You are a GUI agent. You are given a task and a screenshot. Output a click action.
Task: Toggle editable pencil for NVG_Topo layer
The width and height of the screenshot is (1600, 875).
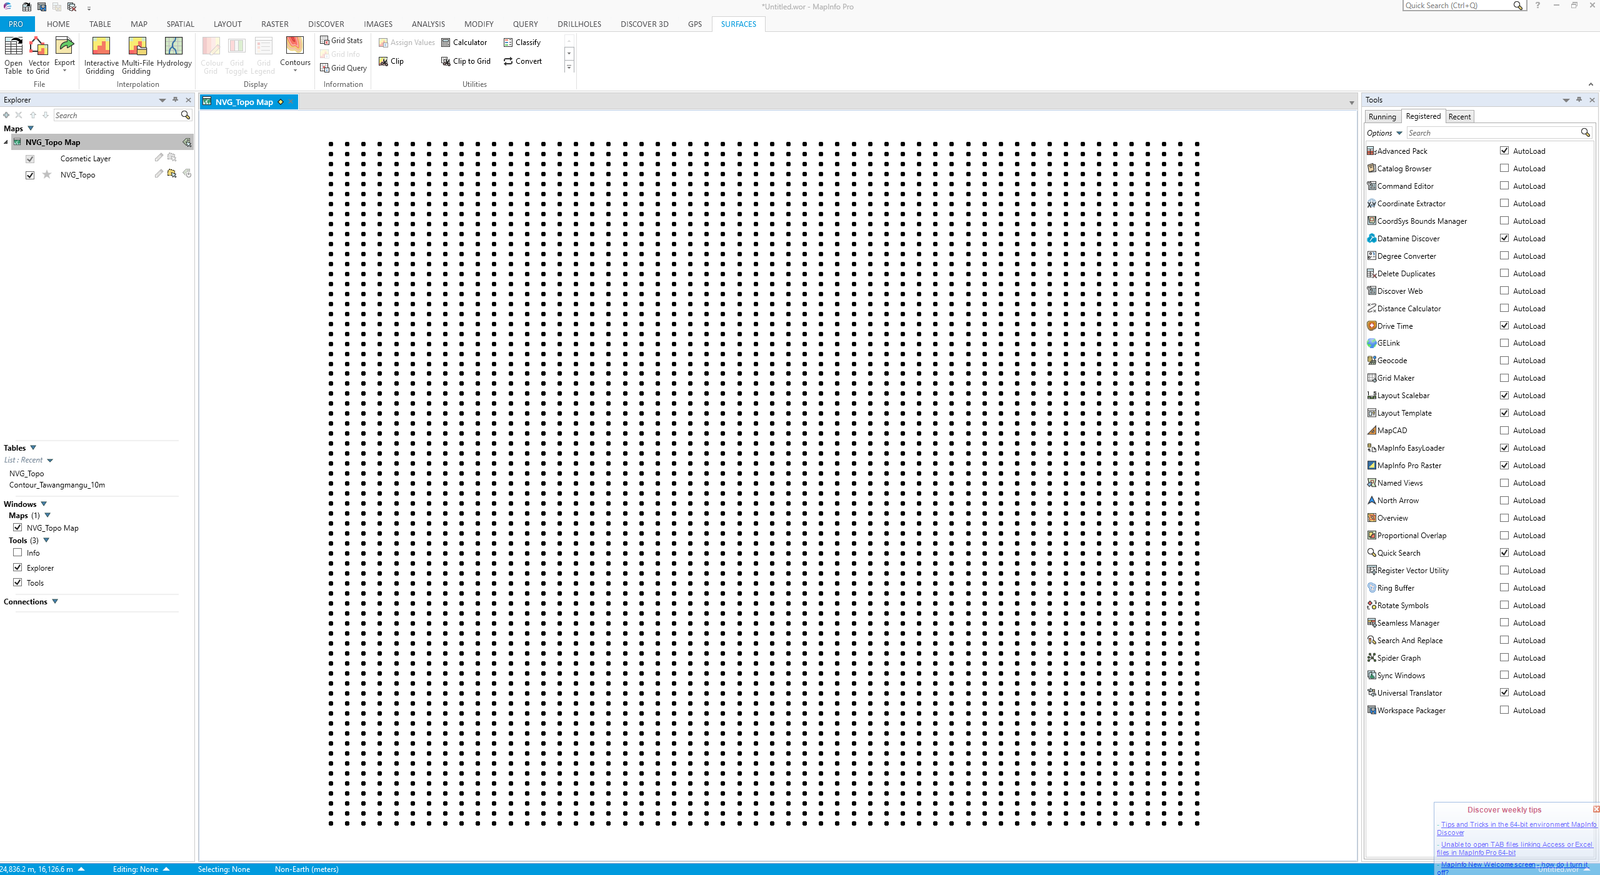158,174
